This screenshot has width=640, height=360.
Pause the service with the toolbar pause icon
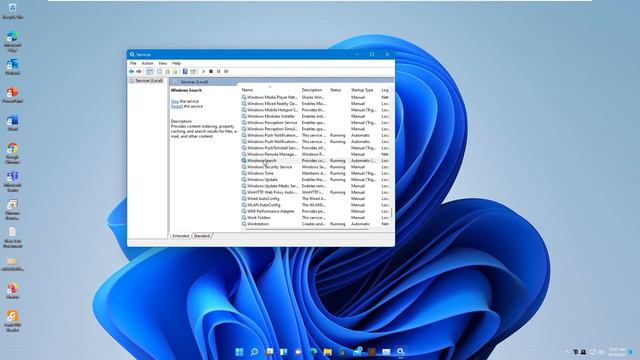pyautogui.click(x=219, y=71)
